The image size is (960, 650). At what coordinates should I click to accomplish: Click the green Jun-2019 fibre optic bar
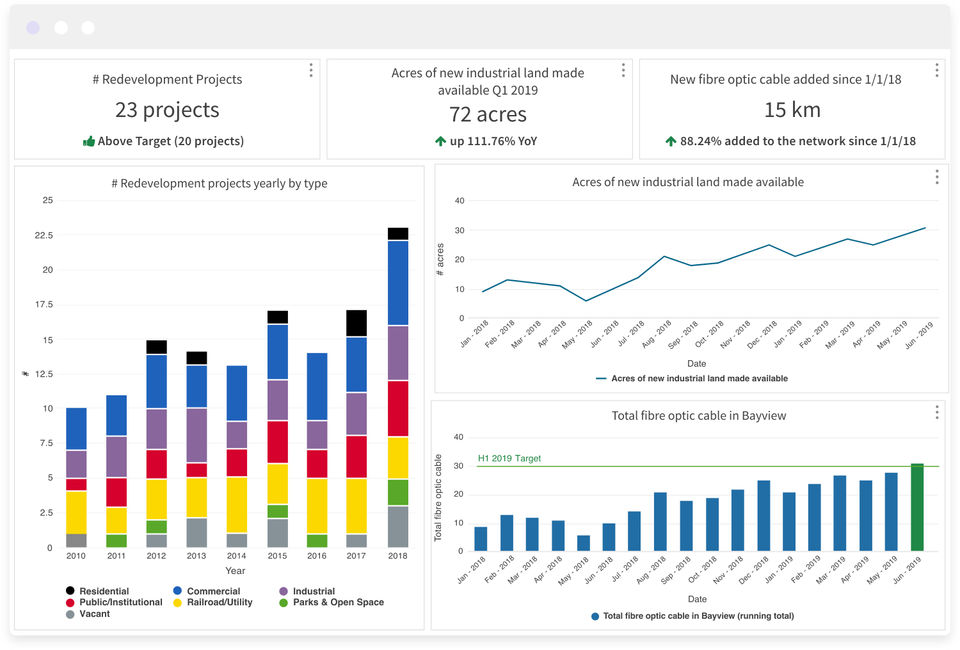coord(917,507)
